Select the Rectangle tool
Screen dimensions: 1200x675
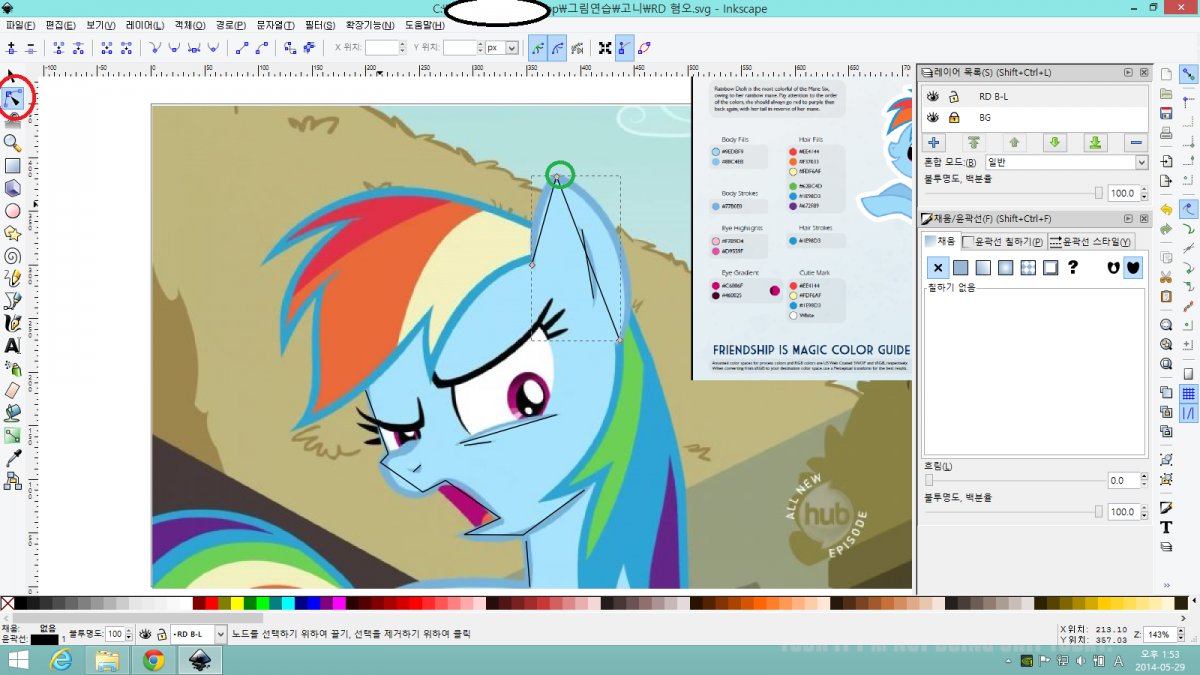pos(13,165)
